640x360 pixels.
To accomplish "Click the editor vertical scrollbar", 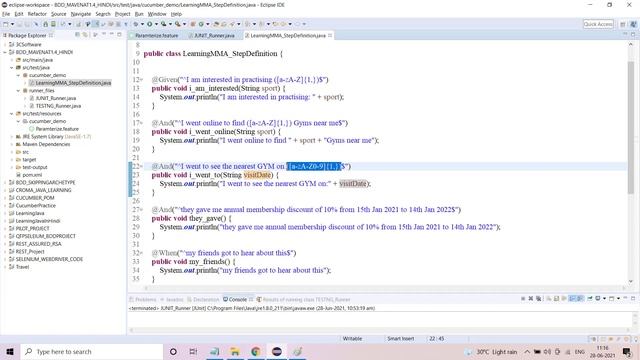I will 631,127.
